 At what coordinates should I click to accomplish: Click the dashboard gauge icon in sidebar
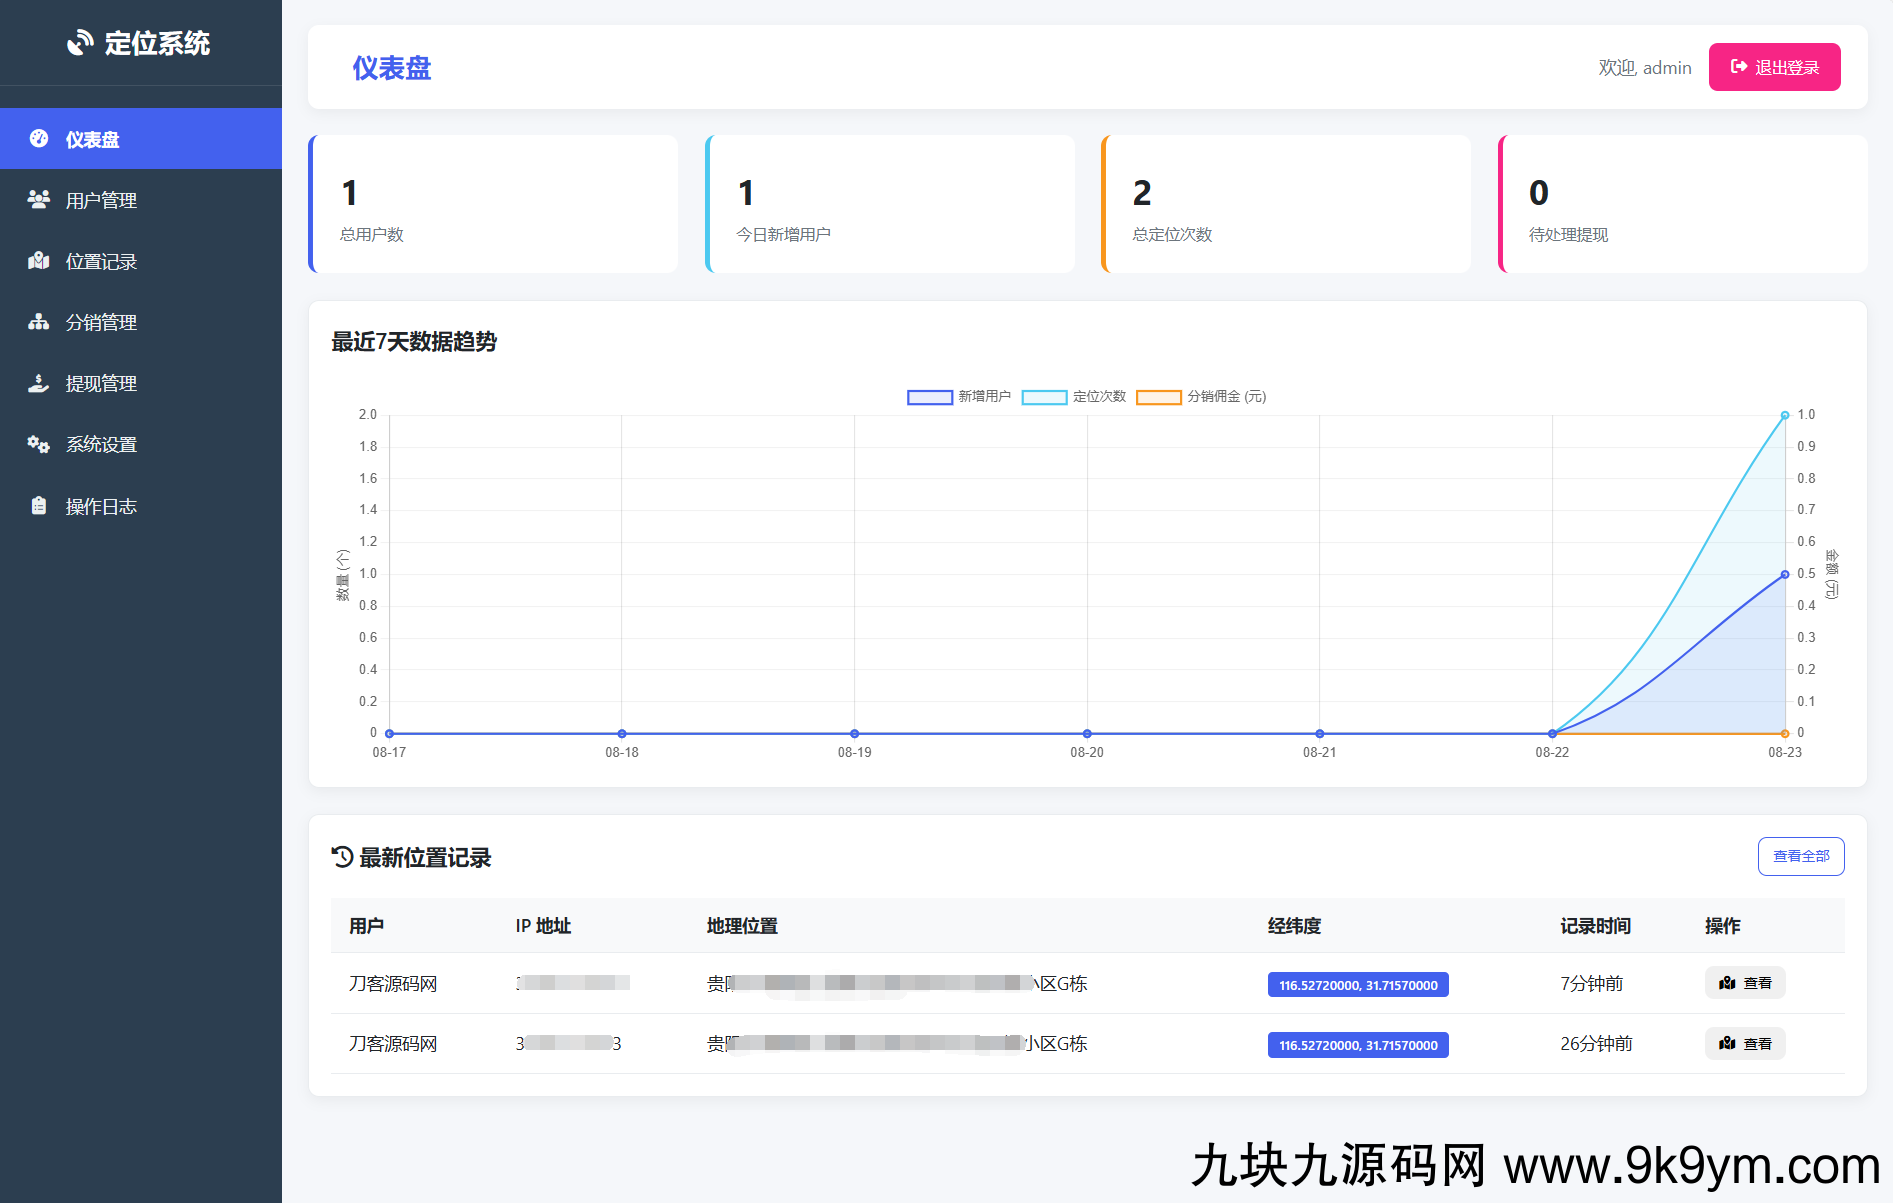point(39,139)
